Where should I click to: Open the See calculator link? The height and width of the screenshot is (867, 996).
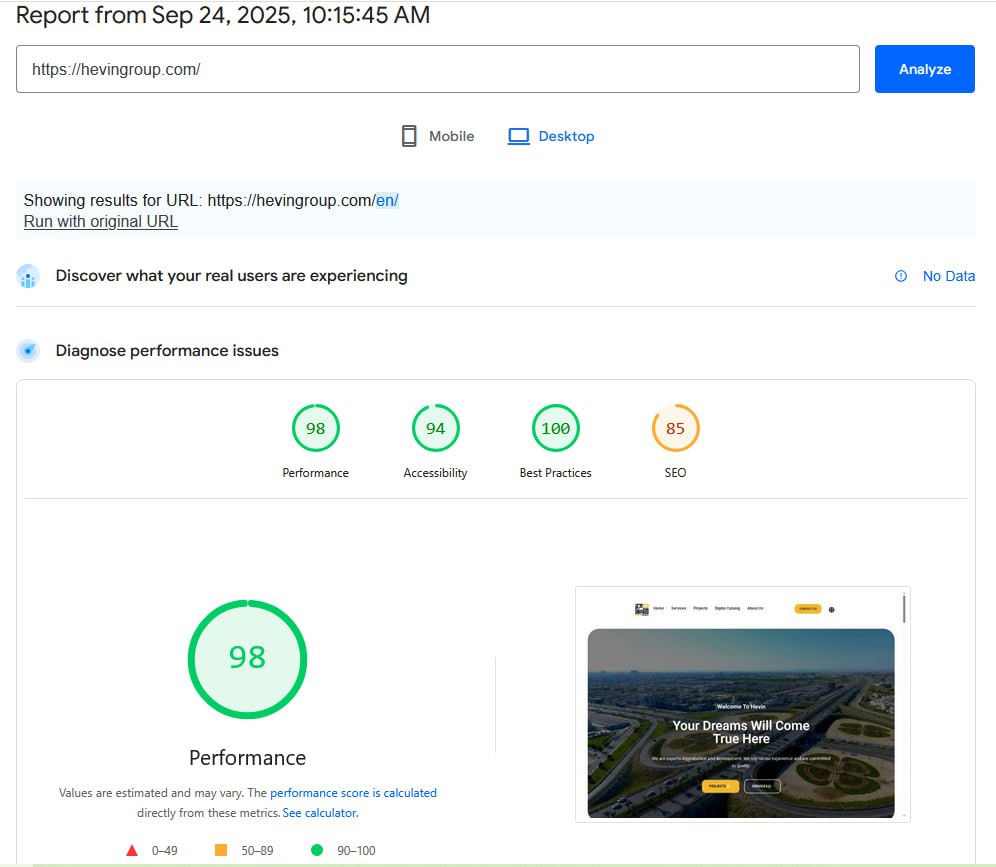pyautogui.click(x=320, y=813)
